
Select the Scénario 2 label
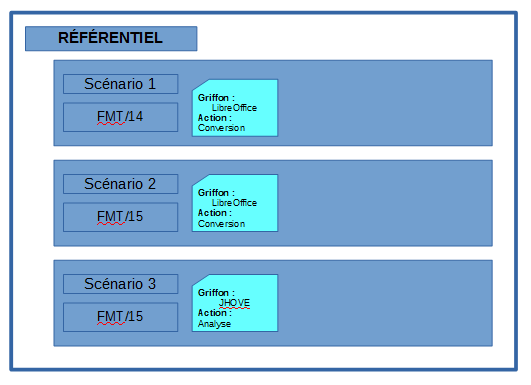(120, 184)
